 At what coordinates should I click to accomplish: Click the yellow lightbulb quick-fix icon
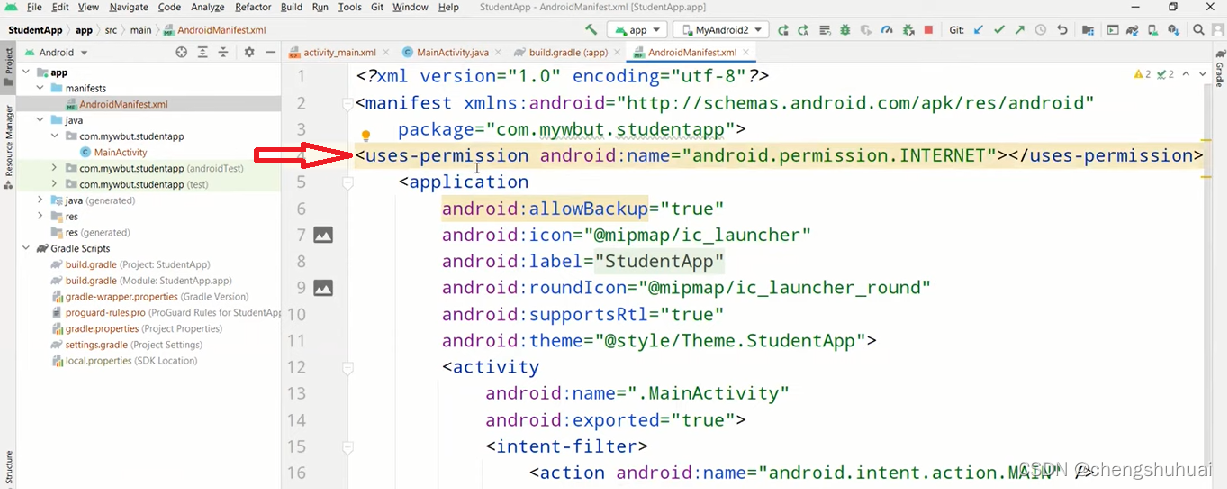[x=366, y=135]
